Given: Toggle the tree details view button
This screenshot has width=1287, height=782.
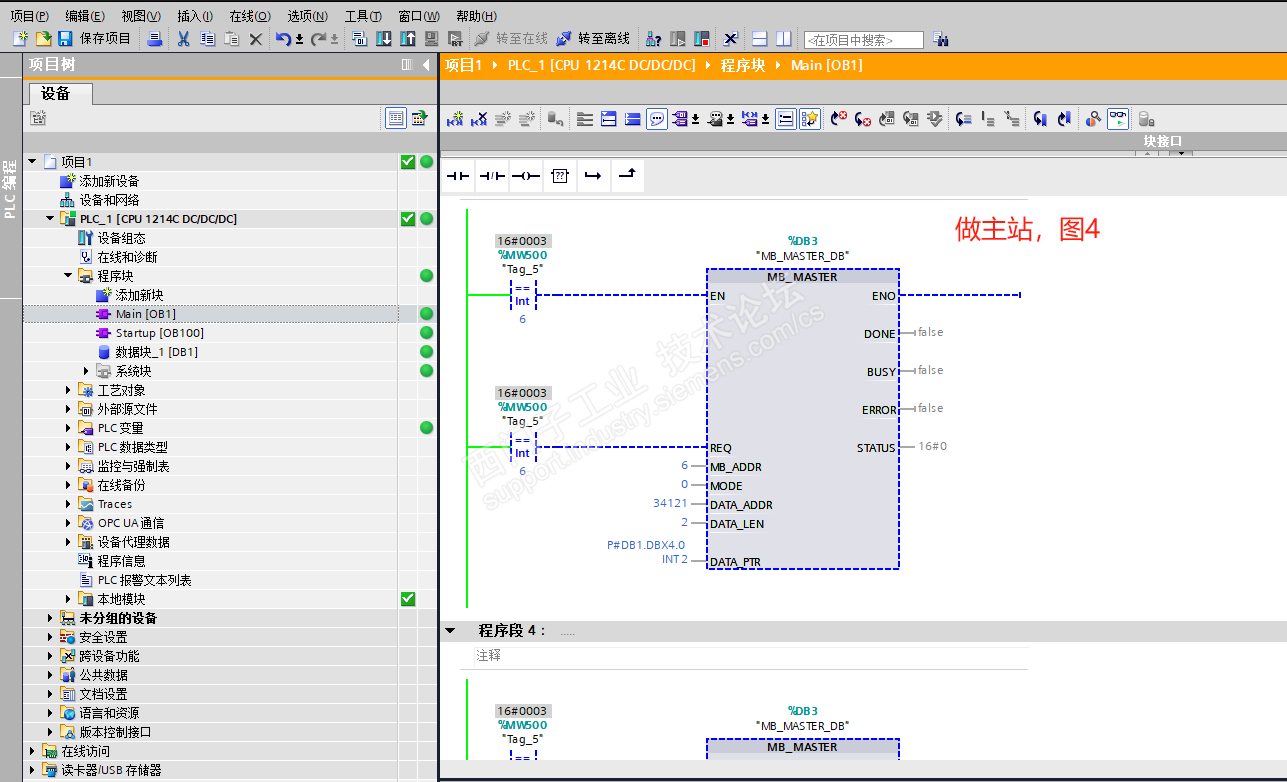Looking at the screenshot, I should pyautogui.click(x=396, y=118).
